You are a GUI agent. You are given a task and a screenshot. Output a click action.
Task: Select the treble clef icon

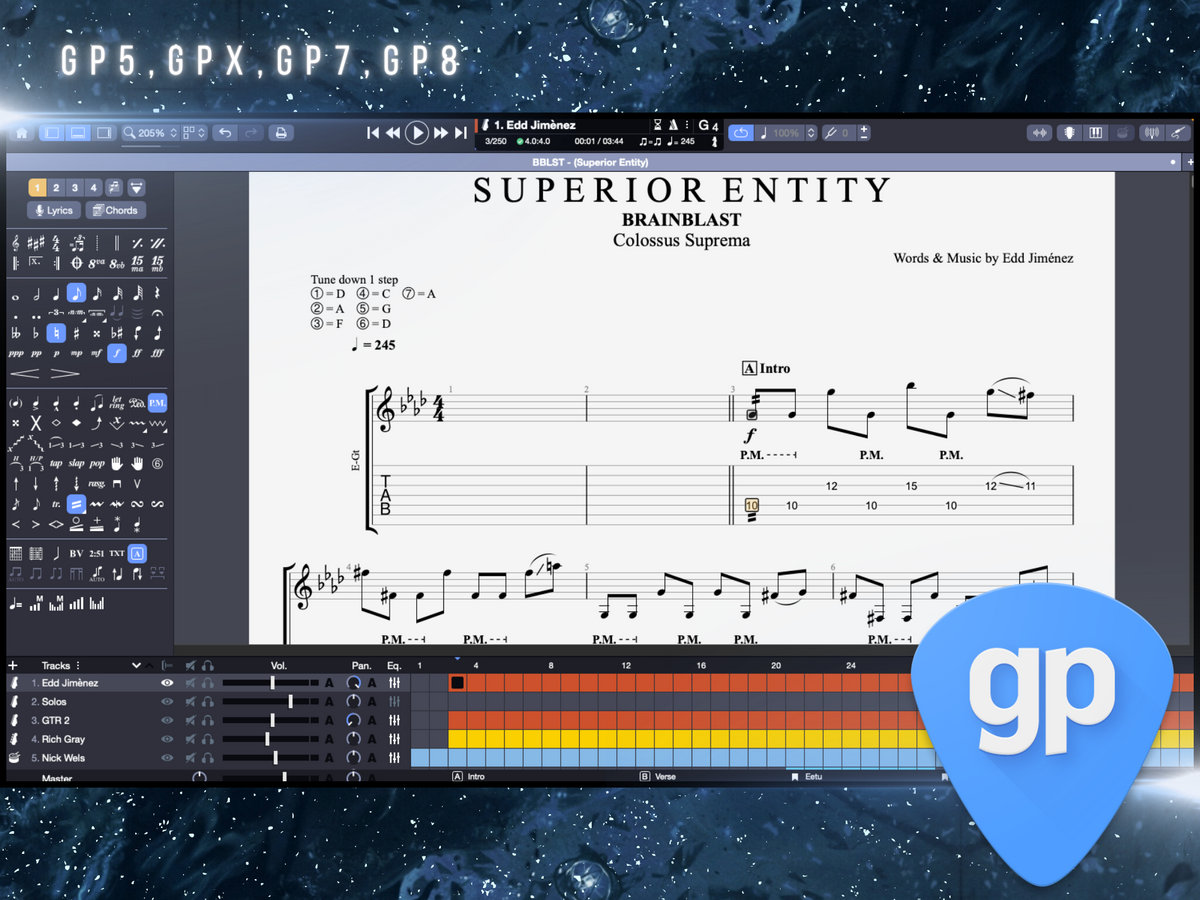pos(15,243)
